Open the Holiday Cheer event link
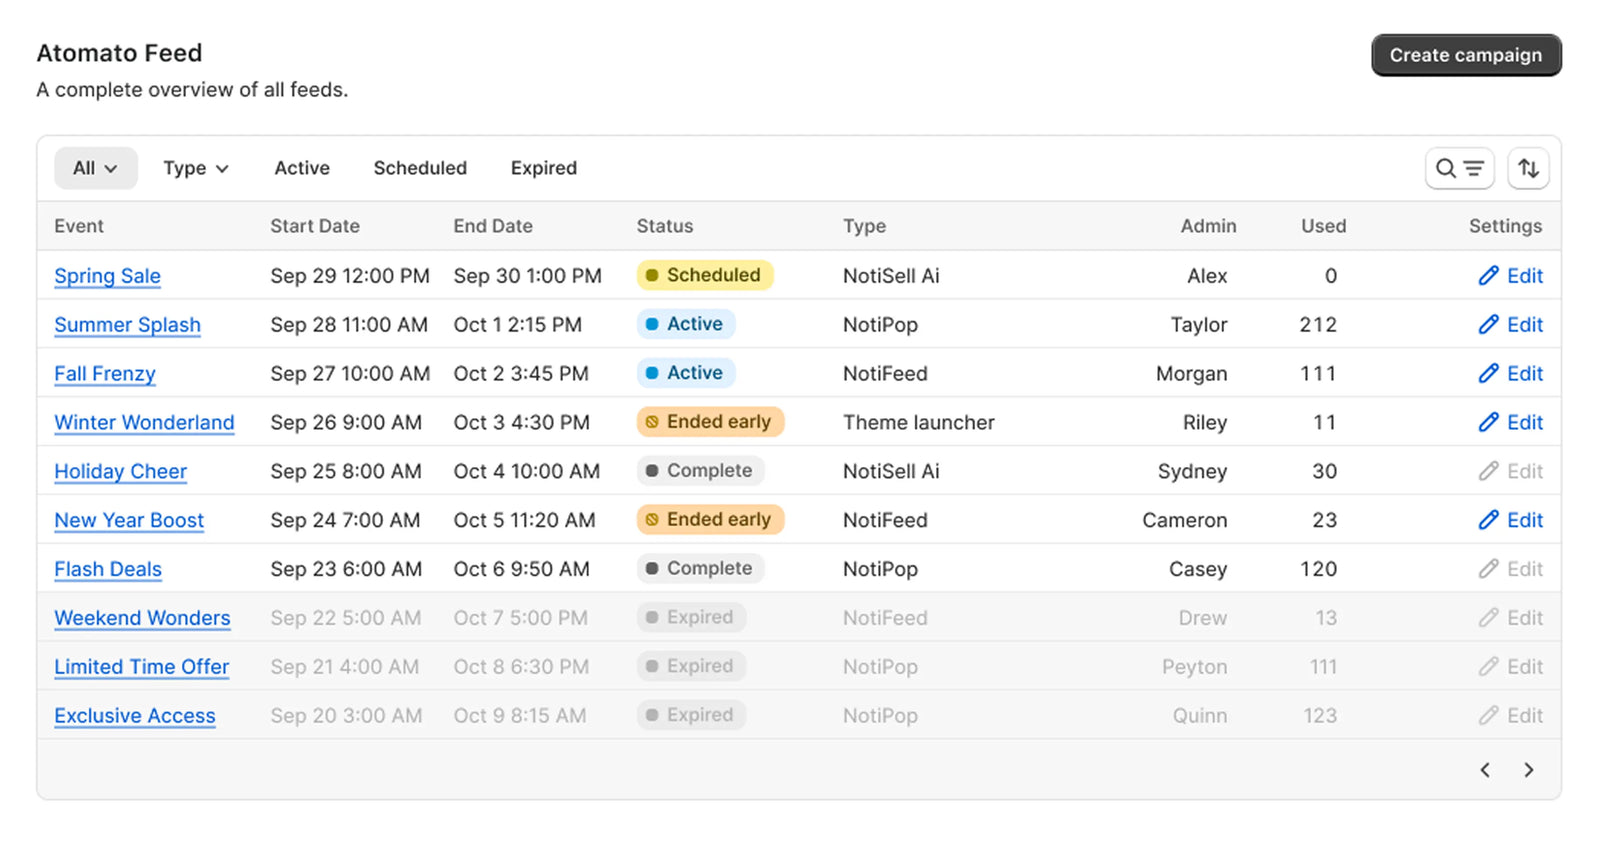 [120, 472]
